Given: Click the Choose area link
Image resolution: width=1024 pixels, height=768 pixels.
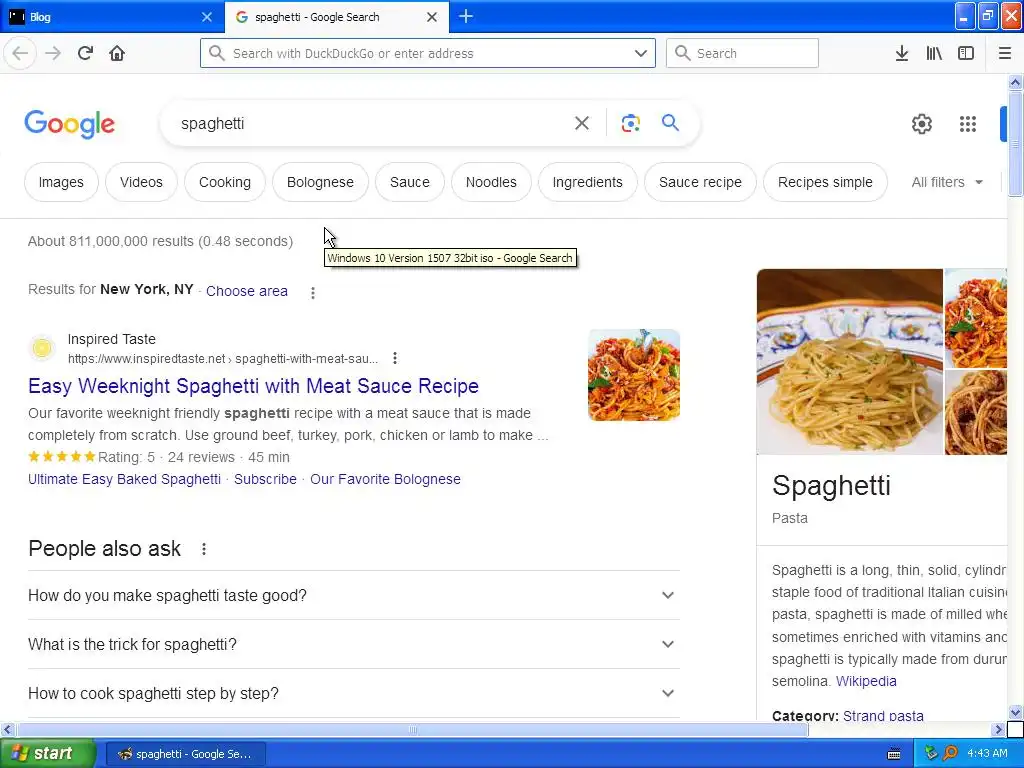Looking at the screenshot, I should (247, 291).
